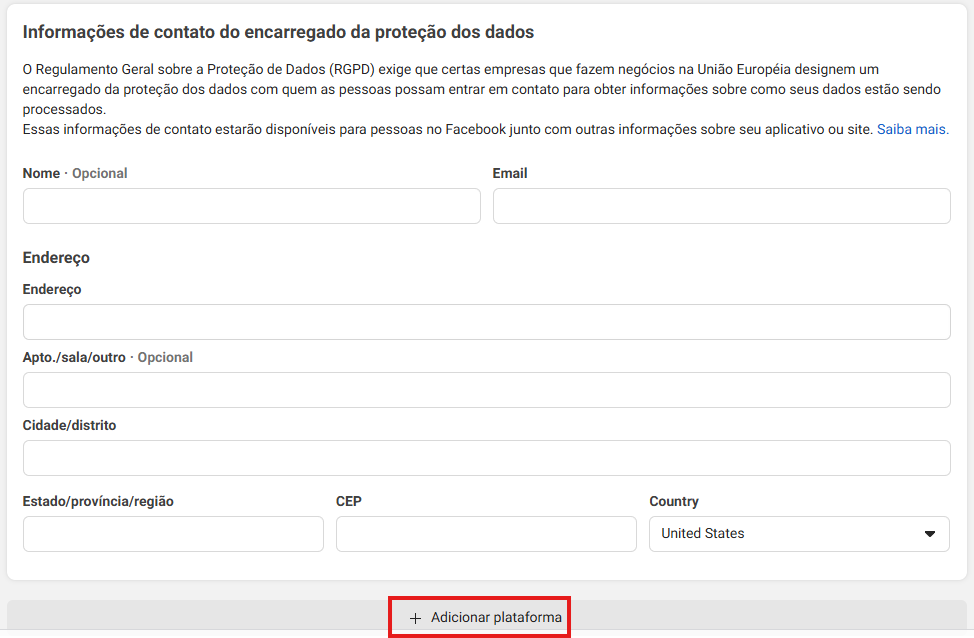The image size is (974, 638).
Task: Click the heading about encarregado da proteção dos dados
Action: click(x=278, y=32)
